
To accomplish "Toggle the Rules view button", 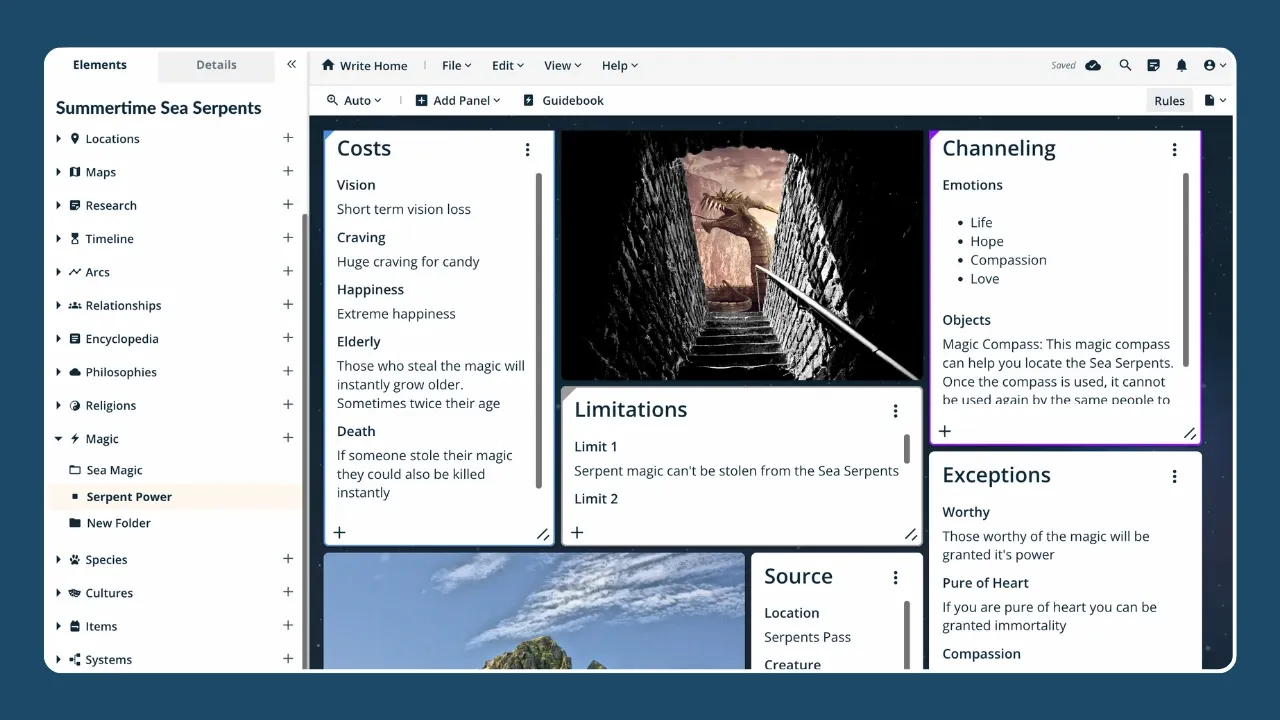I will 1169,101.
